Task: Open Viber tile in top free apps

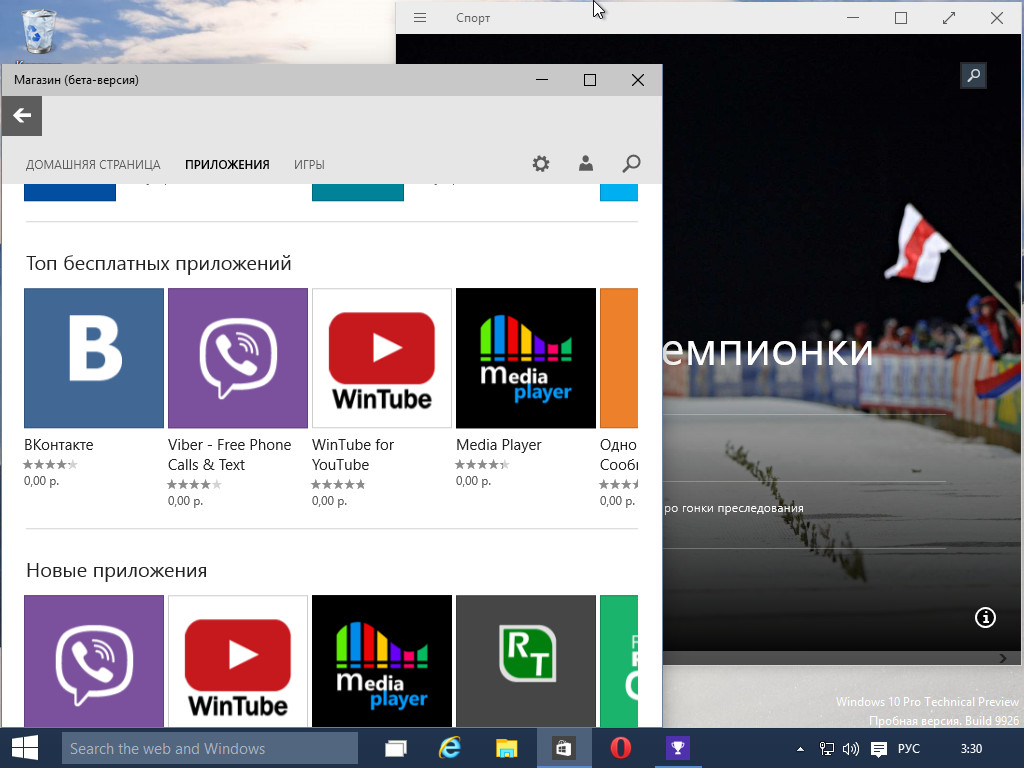Action: 238,358
